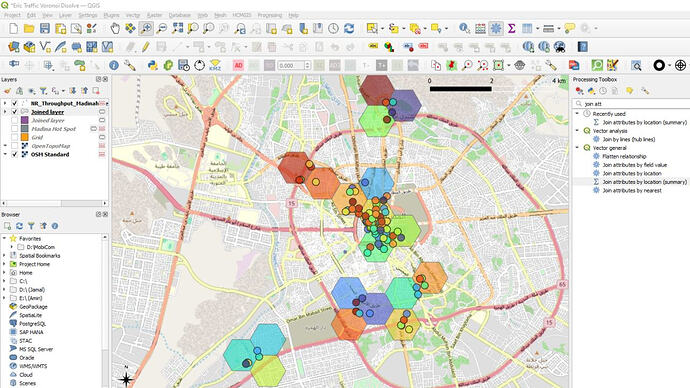
Task: Enable the italic purple Joined layer checkbox
Action: pos(15,120)
